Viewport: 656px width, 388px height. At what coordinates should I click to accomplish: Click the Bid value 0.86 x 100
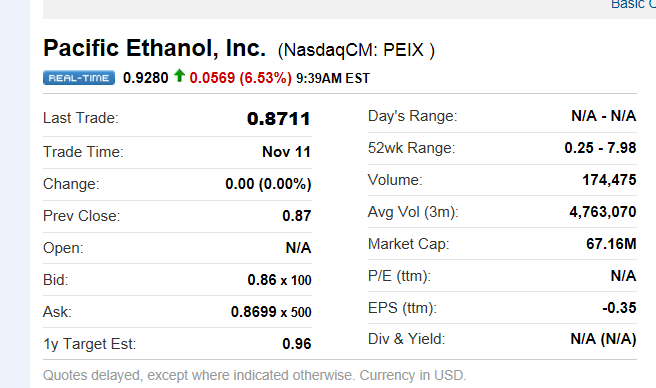[279, 280]
